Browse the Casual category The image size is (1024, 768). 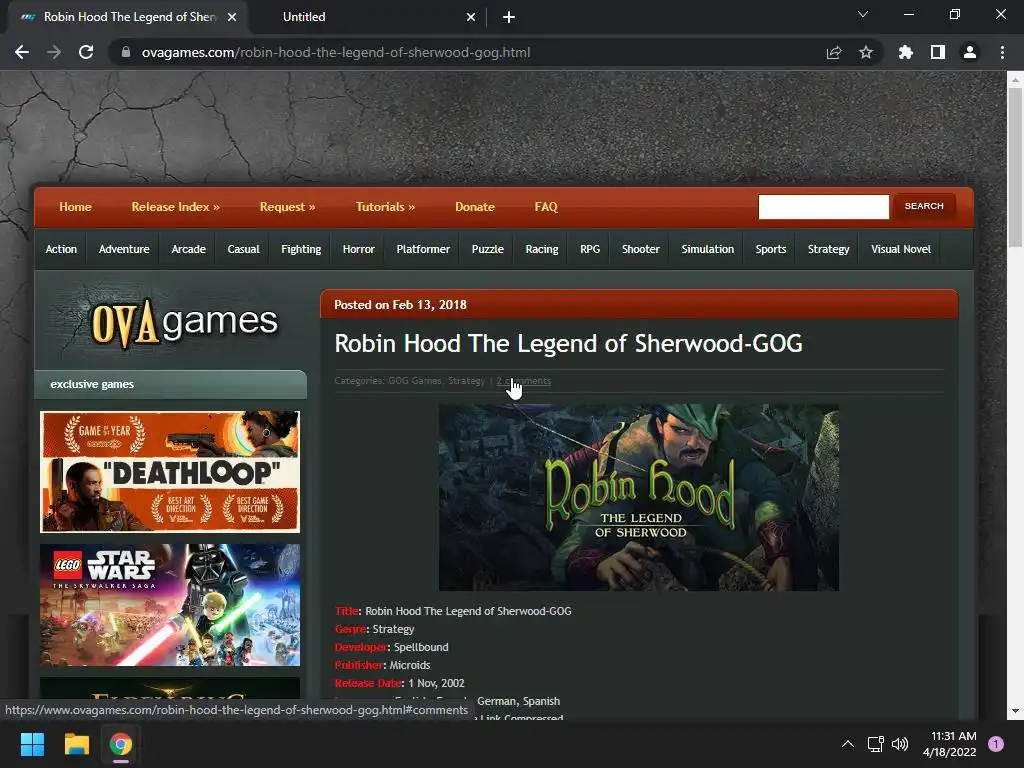point(244,249)
